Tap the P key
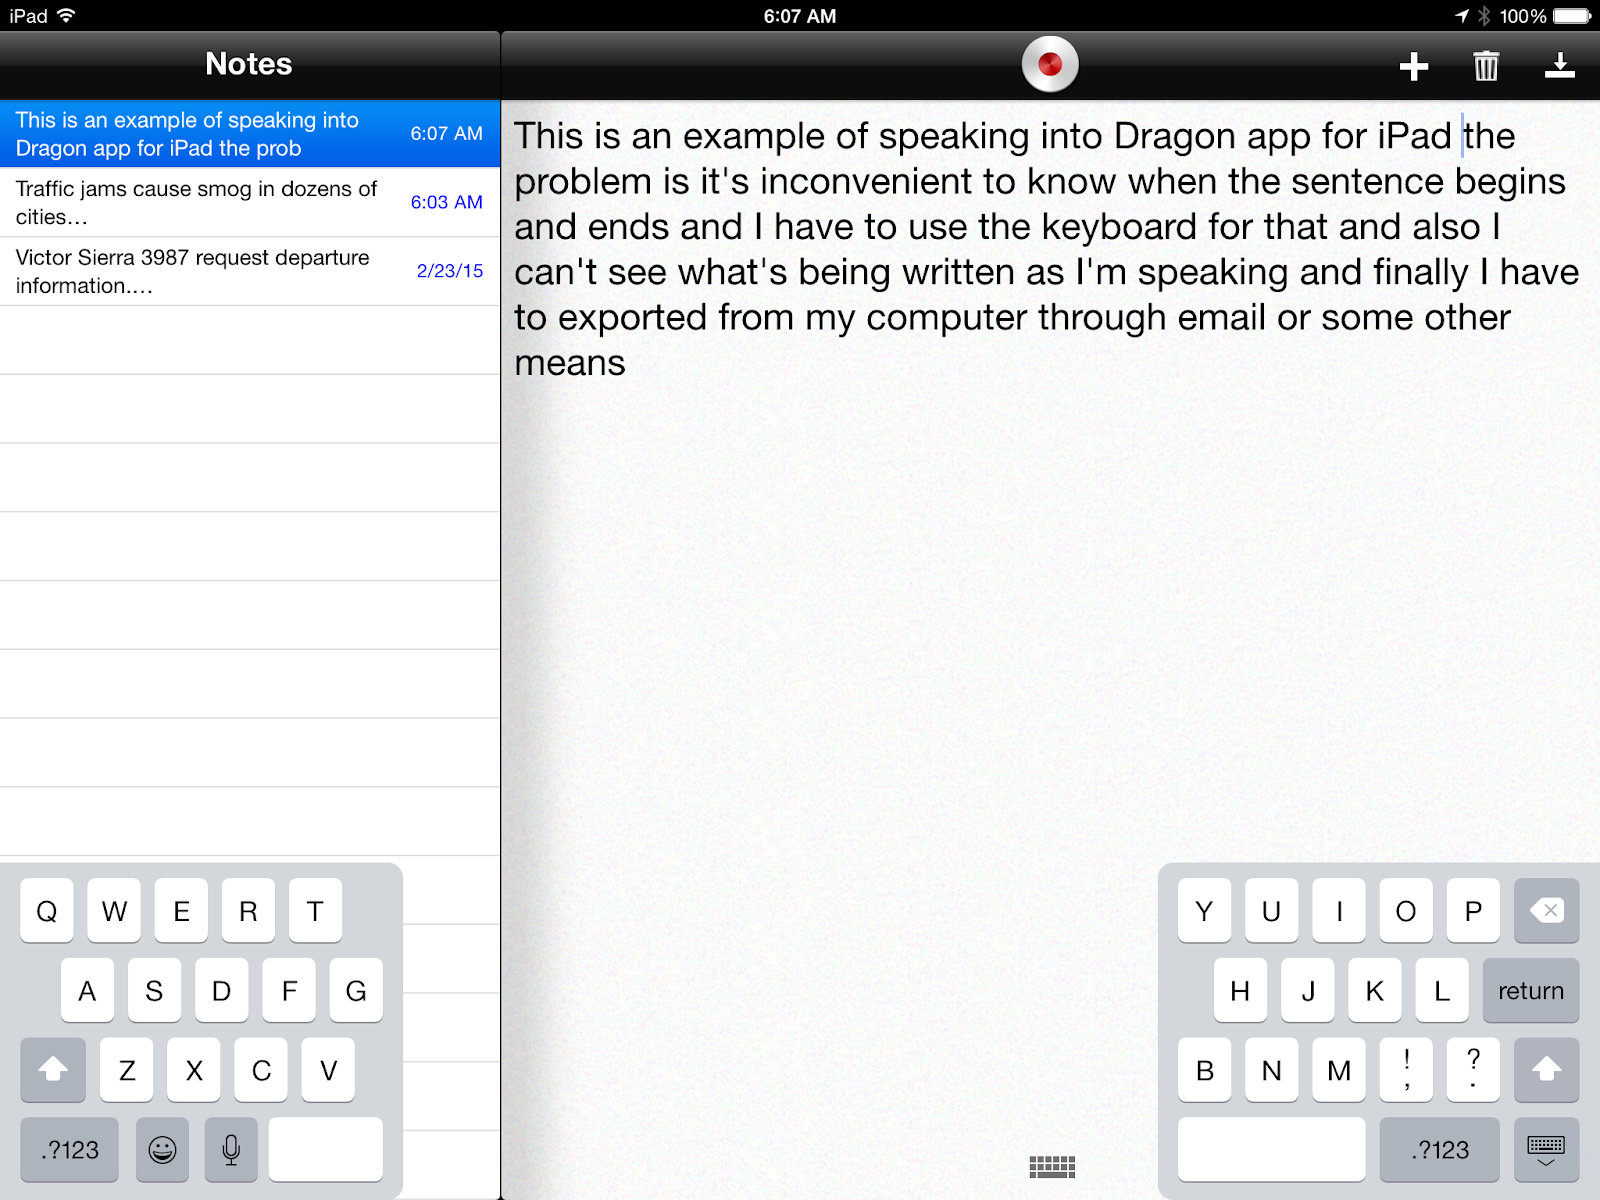The height and width of the screenshot is (1200, 1600). click(x=1473, y=911)
